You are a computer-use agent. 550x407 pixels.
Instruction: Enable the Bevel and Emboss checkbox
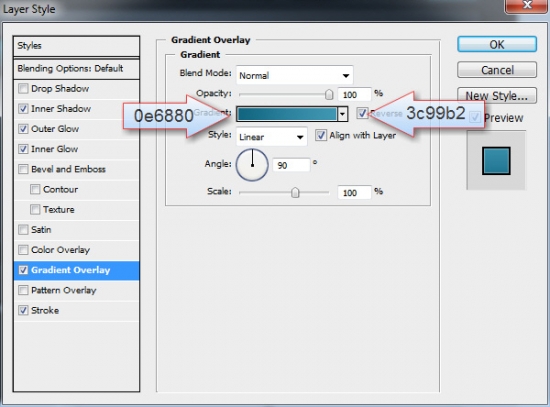click(23, 169)
